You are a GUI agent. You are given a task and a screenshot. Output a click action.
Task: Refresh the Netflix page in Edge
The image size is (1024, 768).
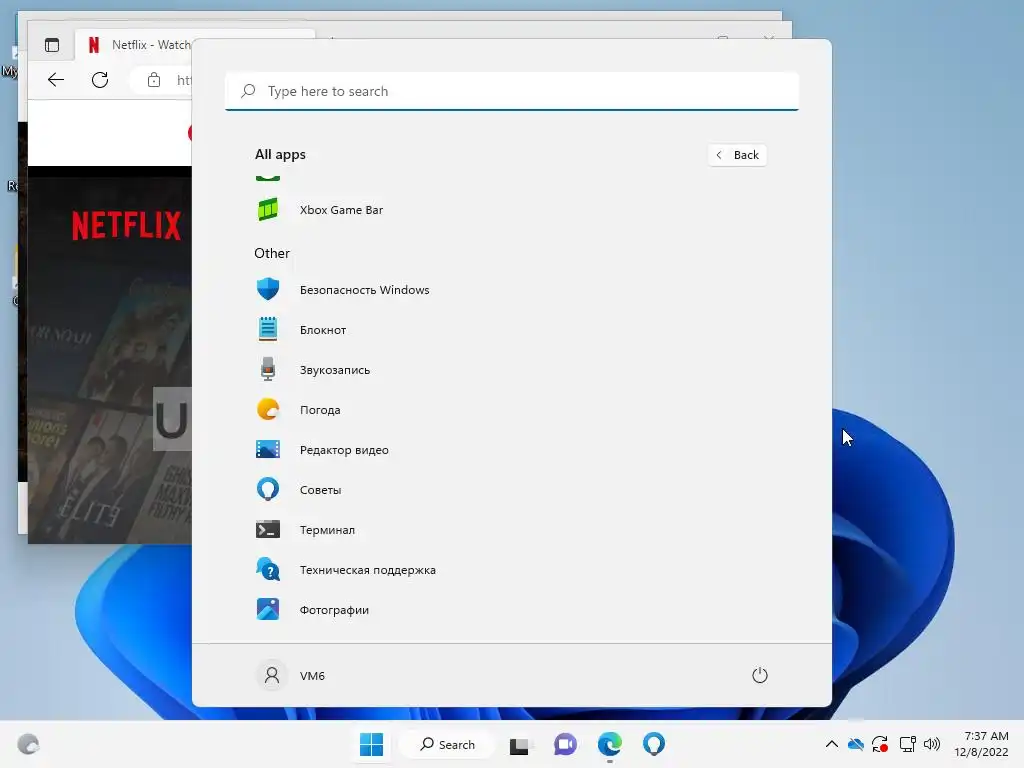[x=100, y=80]
